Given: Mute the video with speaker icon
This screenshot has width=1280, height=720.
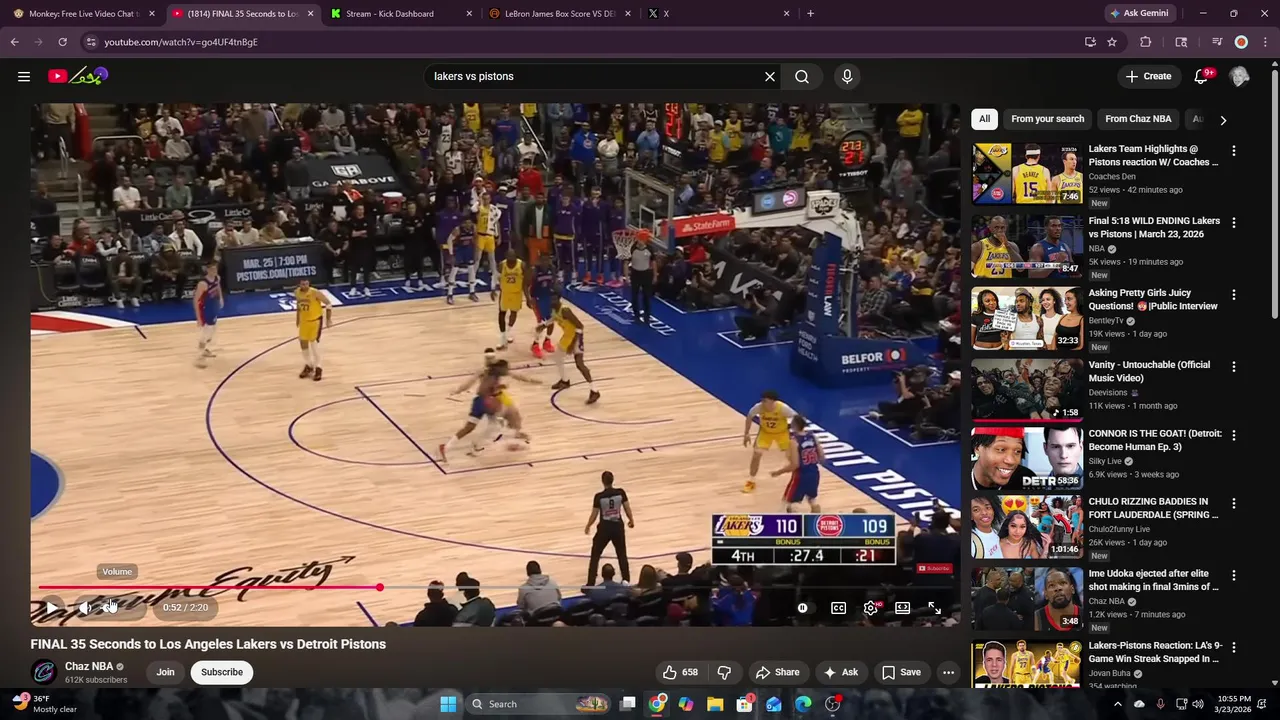Looking at the screenshot, I should point(85,607).
